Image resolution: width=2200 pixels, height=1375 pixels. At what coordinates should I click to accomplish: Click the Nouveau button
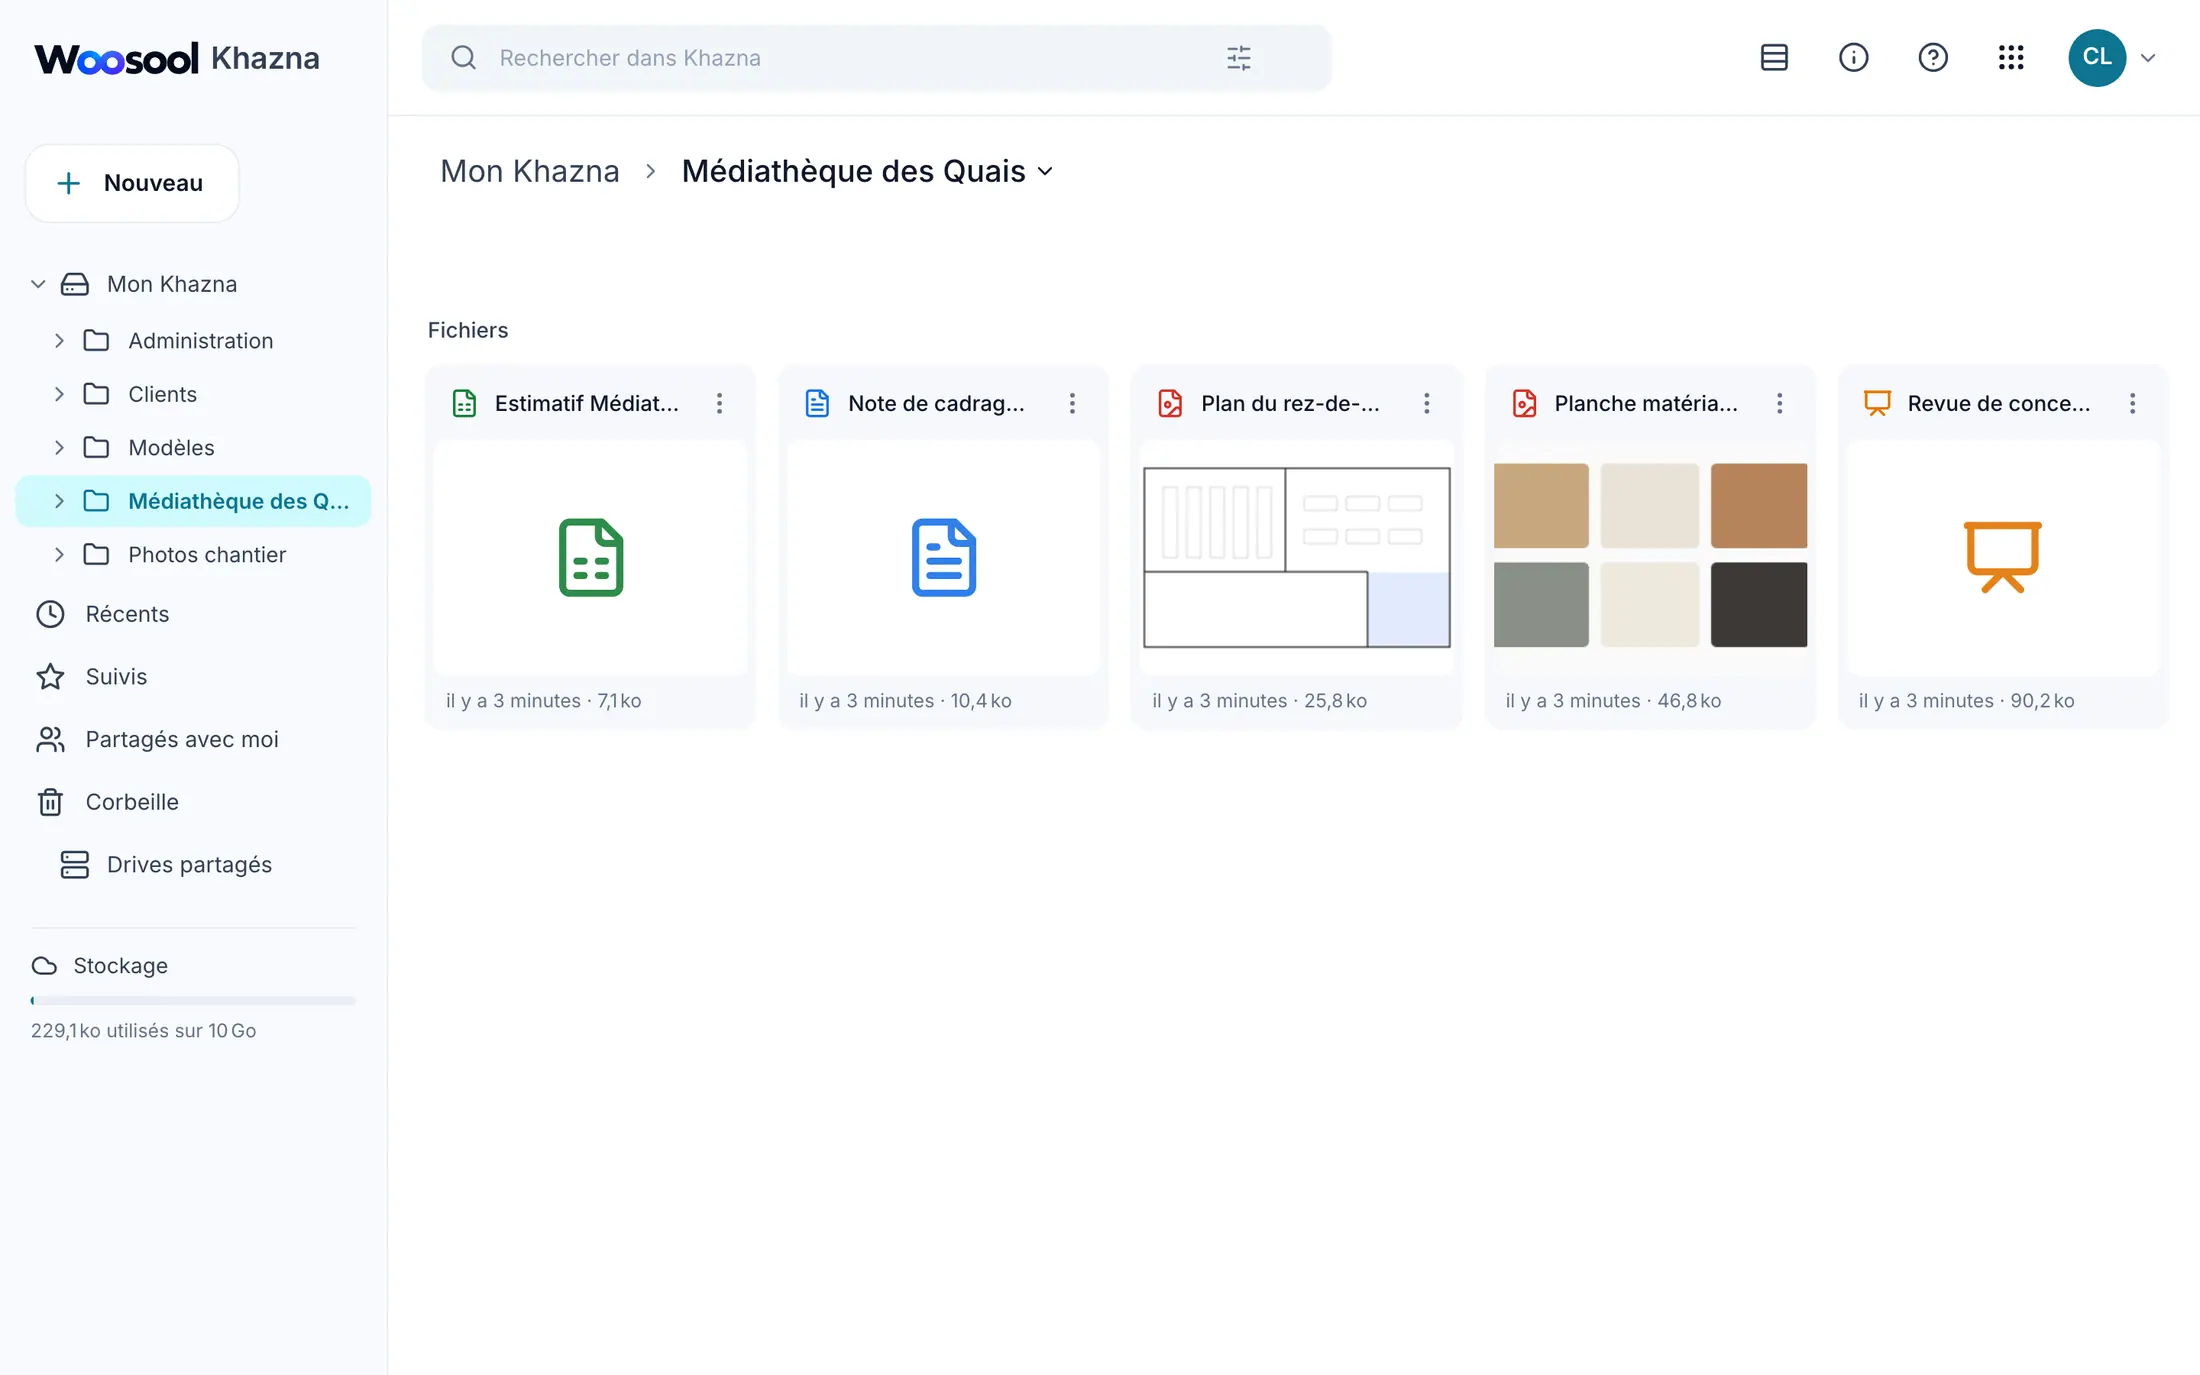tap(132, 183)
